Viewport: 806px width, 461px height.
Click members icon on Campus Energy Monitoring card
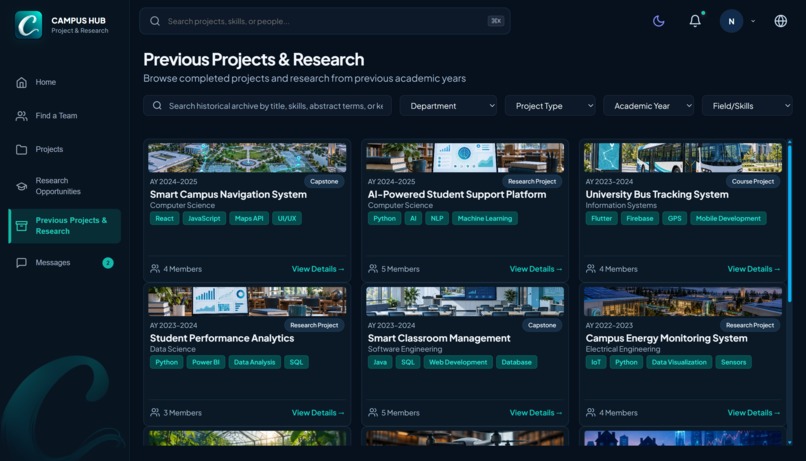point(591,412)
